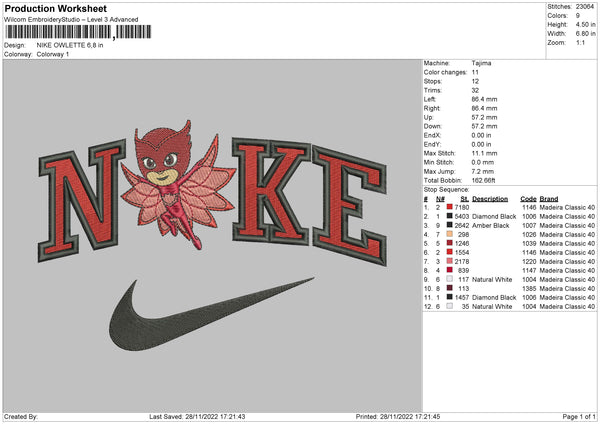Click the Trims value 32
Image resolution: width=600 pixels, height=424 pixels.
pyautogui.click(x=475, y=90)
